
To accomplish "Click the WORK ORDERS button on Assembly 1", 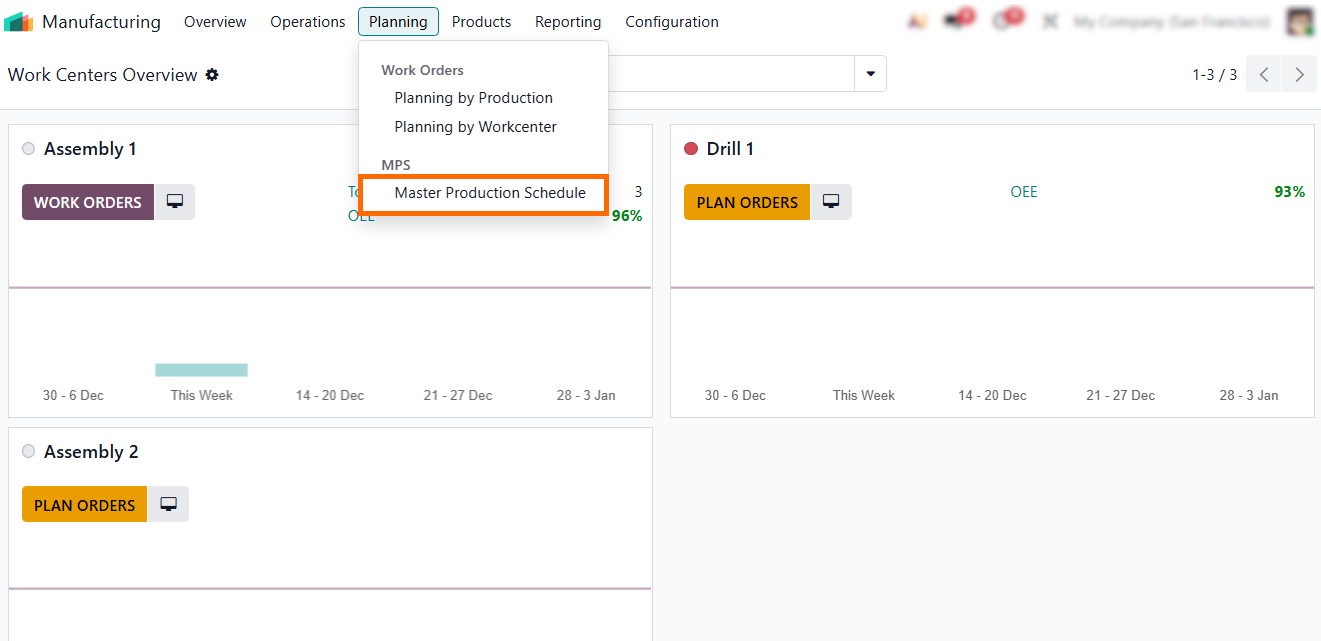I will (x=87, y=201).
